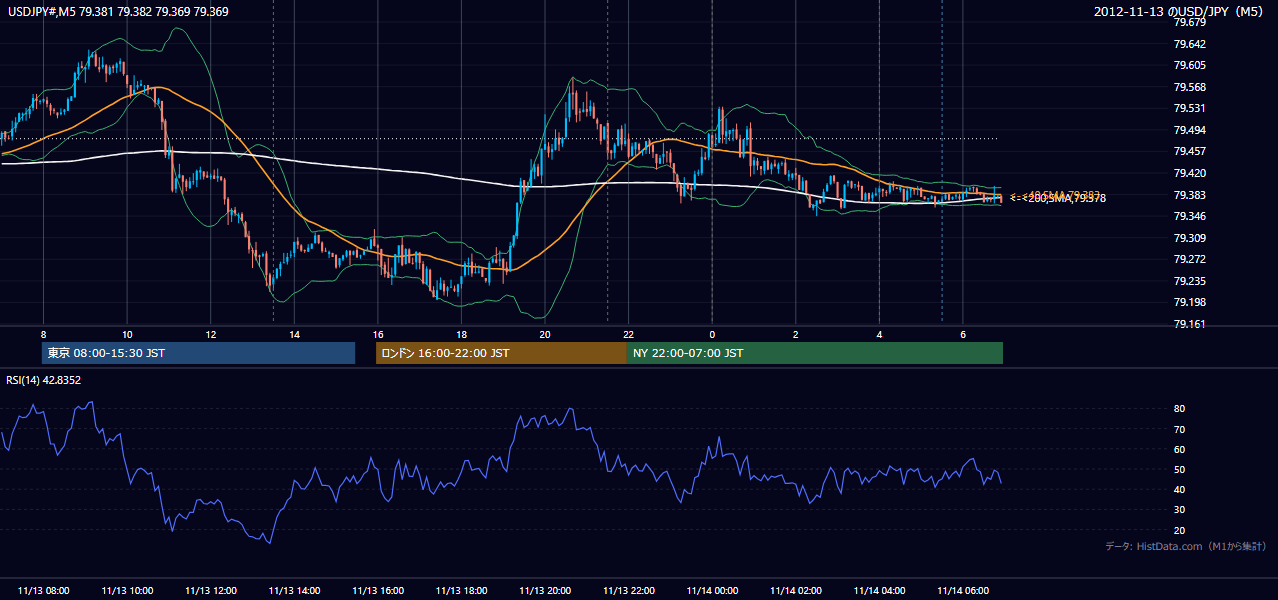Screen dimensions: 1278x600
Task: Click the 11/13 10:00 bottom time label
Action: (x=127, y=591)
